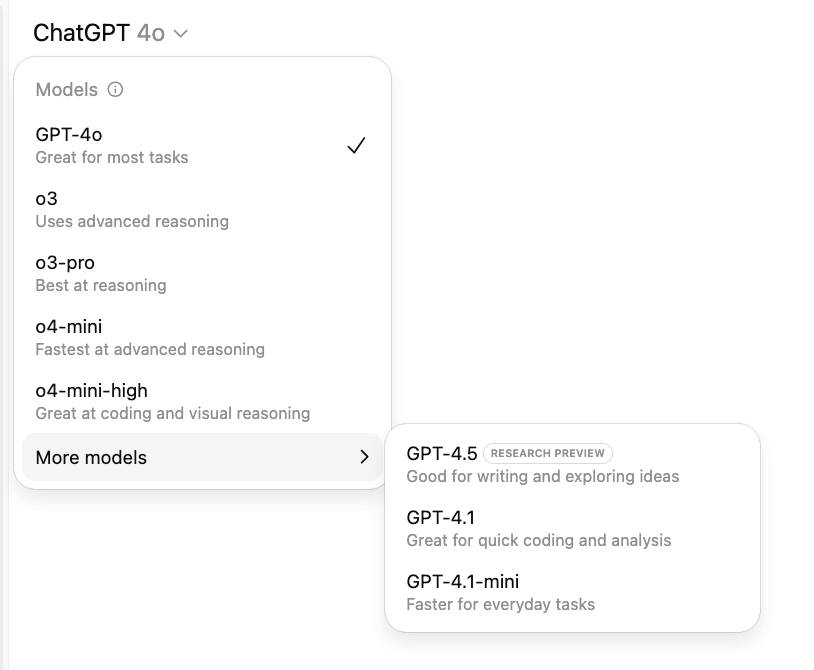Choose GPT-4.5 from the submenu
814x670 pixels.
coord(442,454)
